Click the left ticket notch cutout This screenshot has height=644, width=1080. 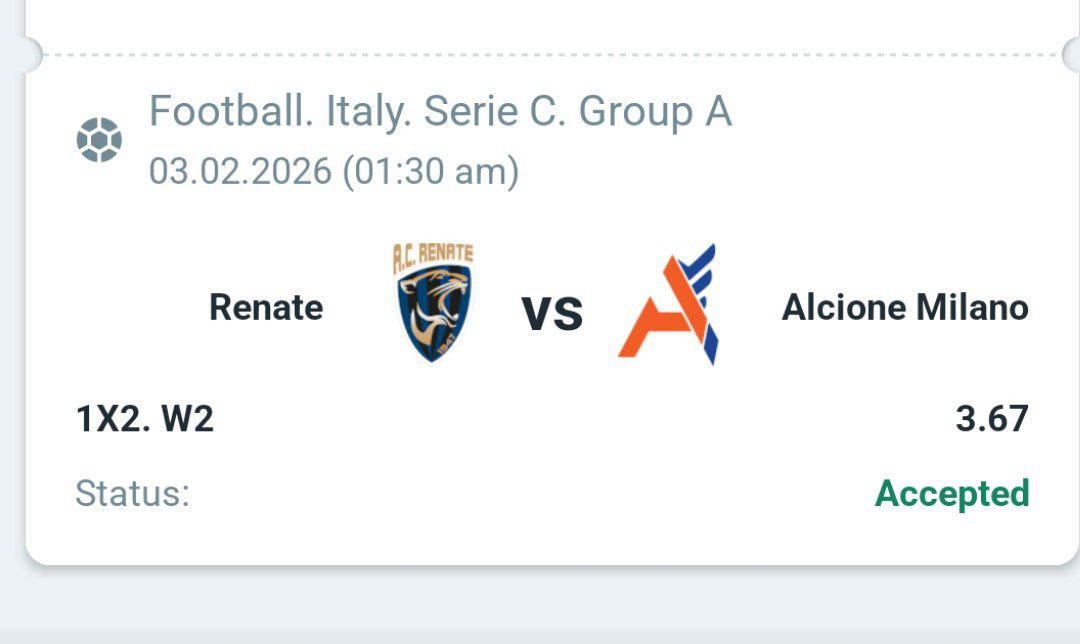pos(28,54)
